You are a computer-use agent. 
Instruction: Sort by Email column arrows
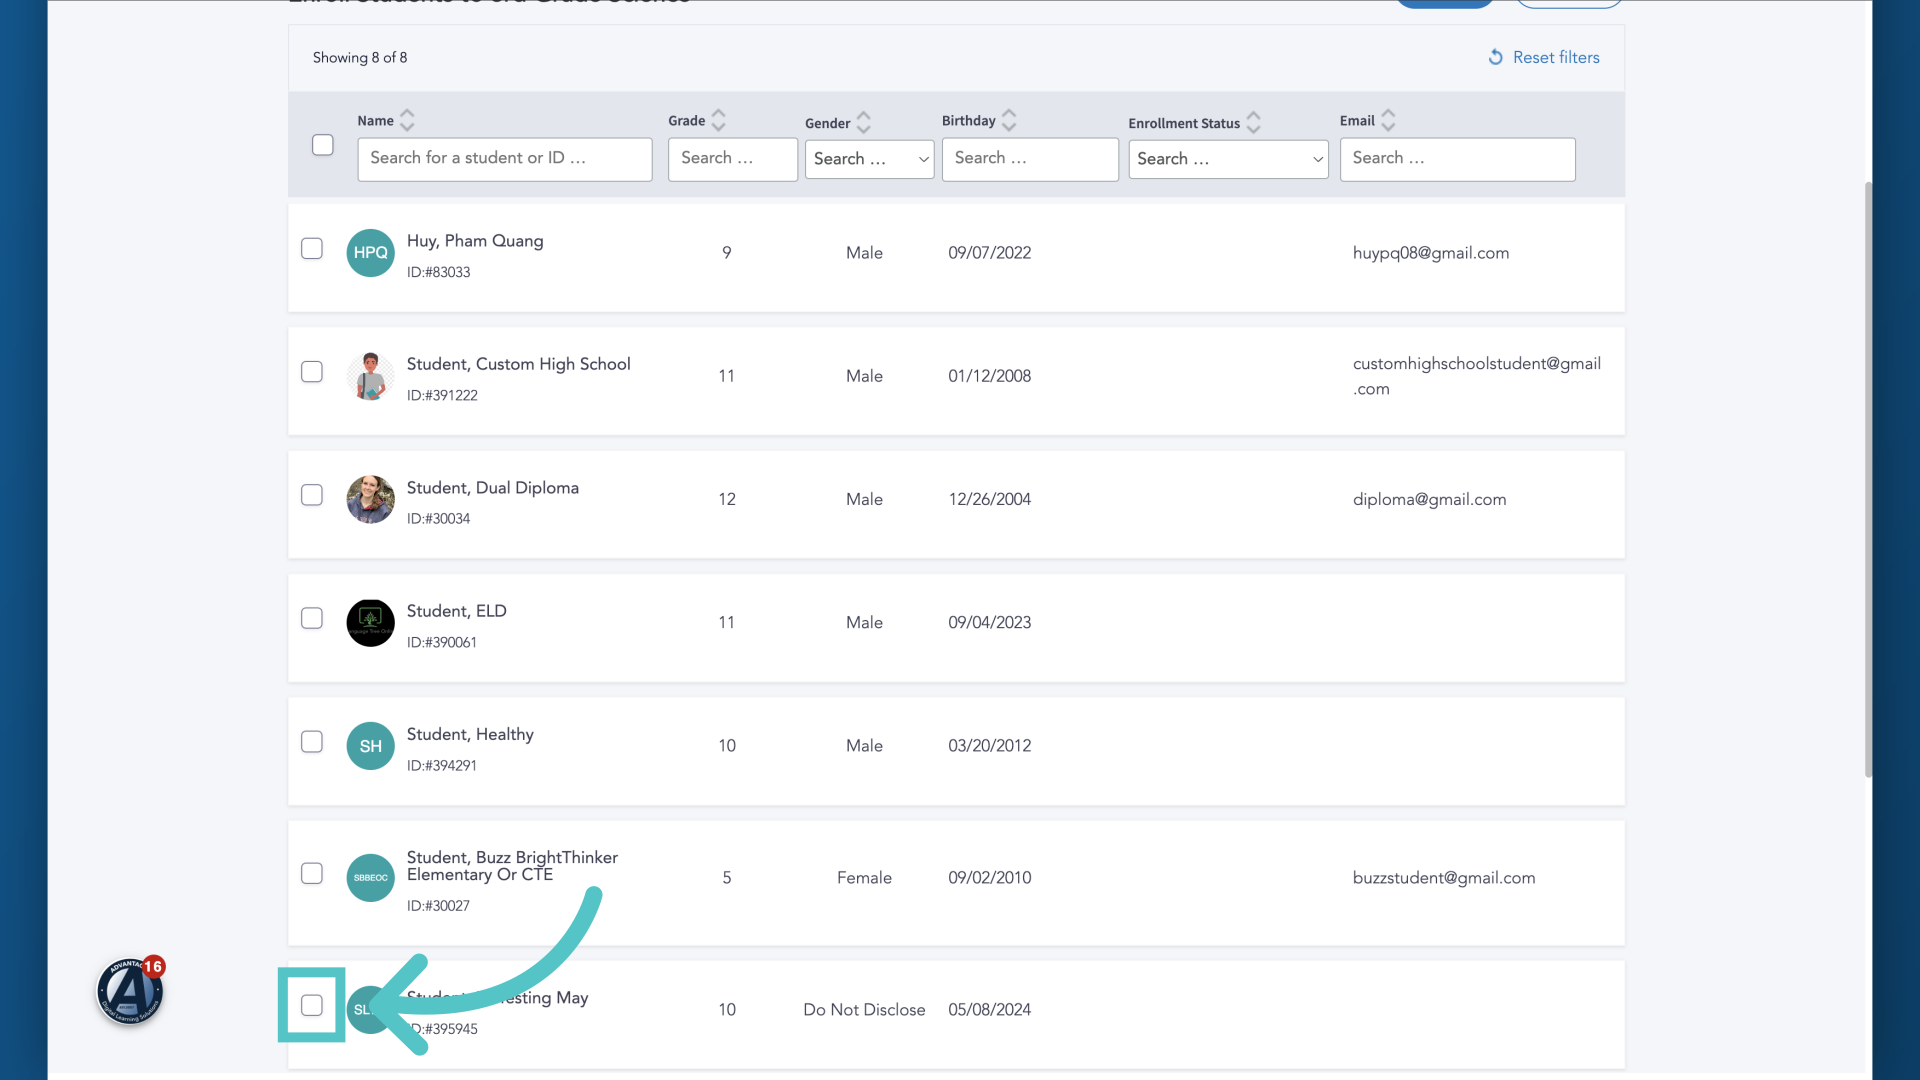coord(1388,120)
